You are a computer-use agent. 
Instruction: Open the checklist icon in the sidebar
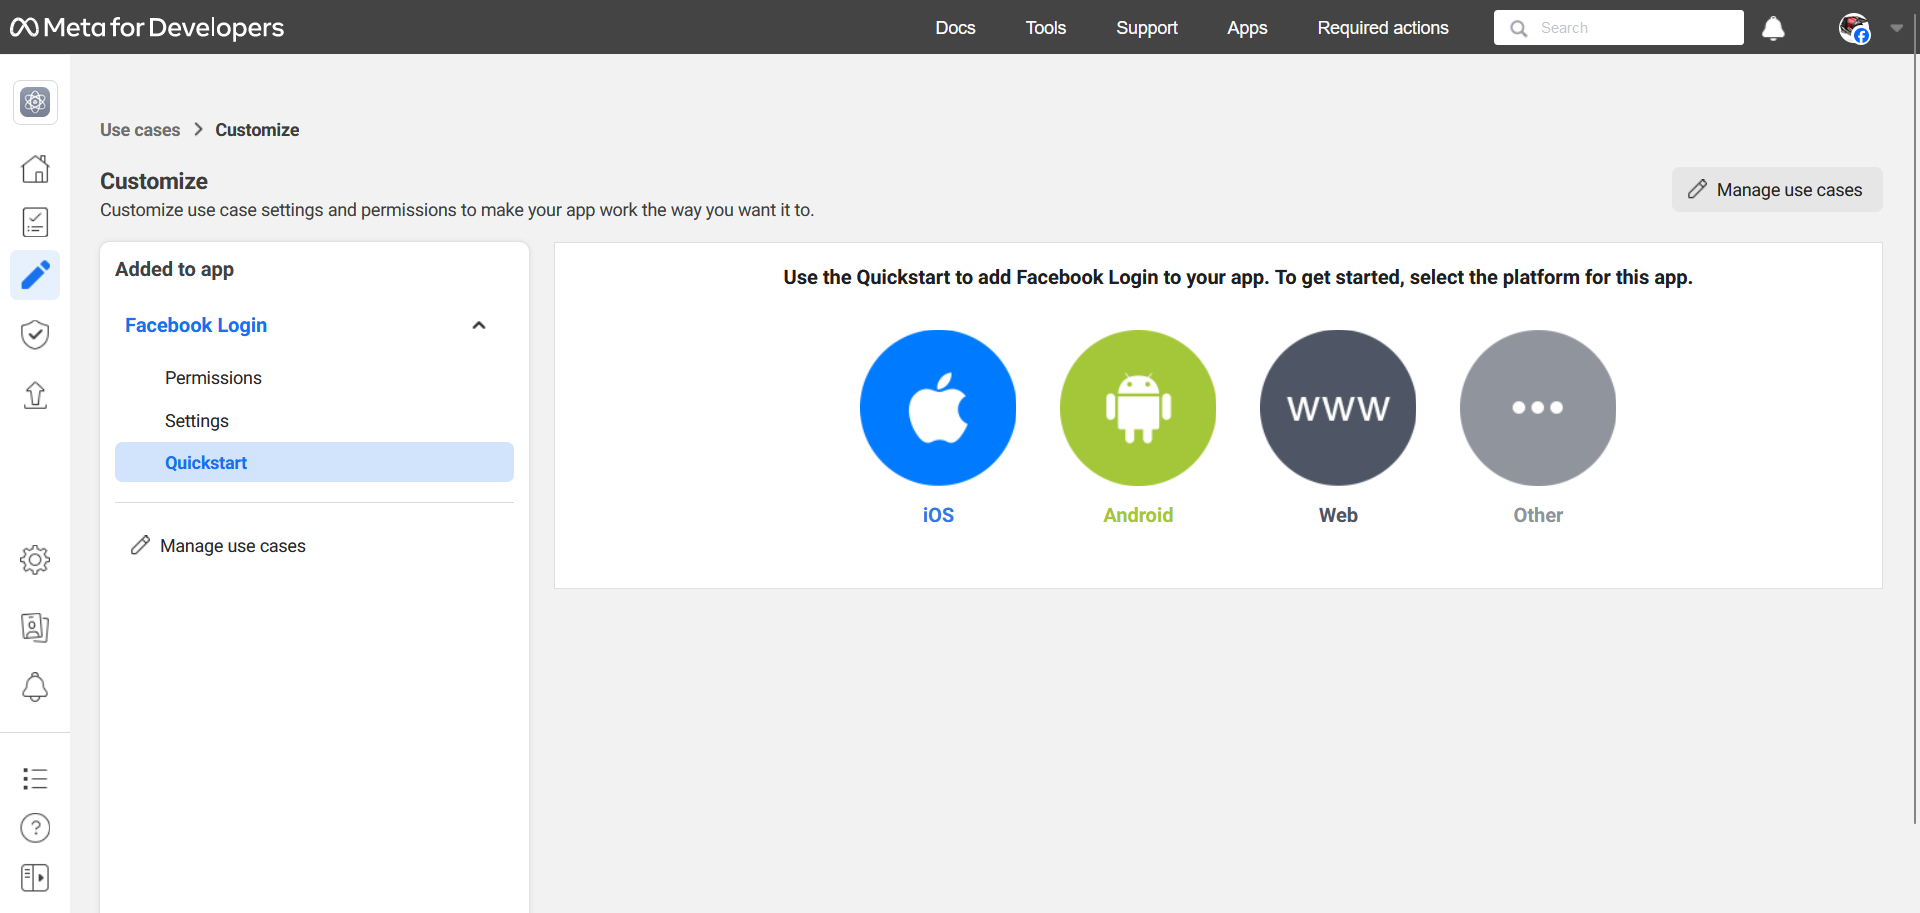[x=35, y=222]
